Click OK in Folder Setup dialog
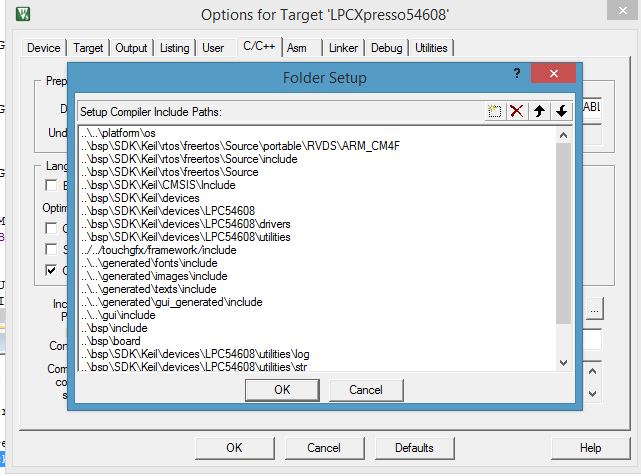The image size is (641, 476). [x=282, y=390]
